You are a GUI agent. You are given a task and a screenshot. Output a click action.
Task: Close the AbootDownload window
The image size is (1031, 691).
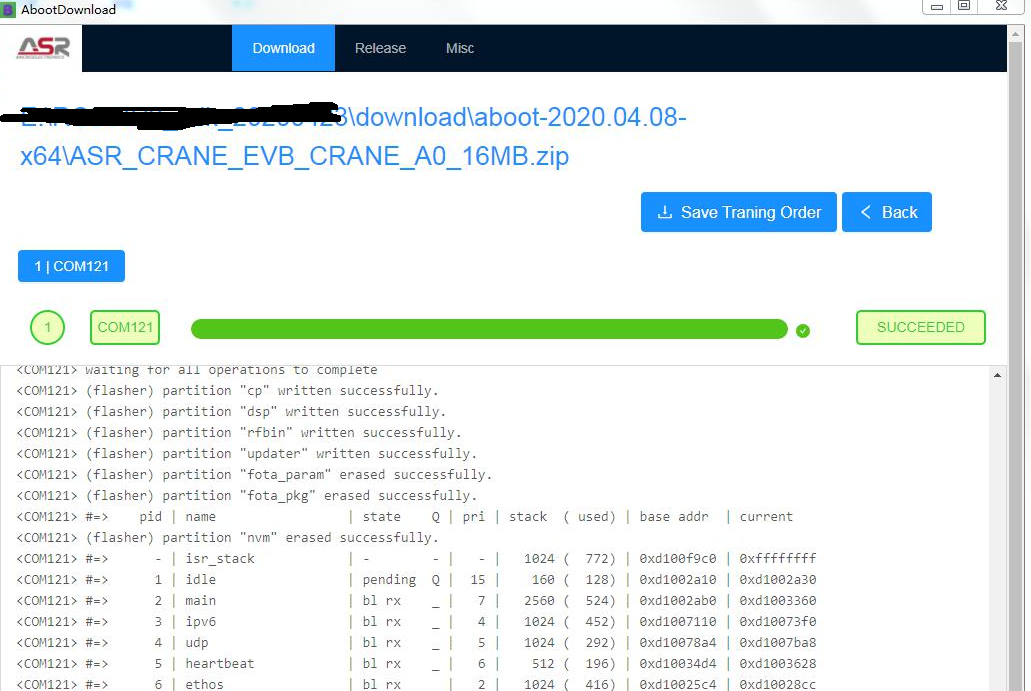pos(999,7)
